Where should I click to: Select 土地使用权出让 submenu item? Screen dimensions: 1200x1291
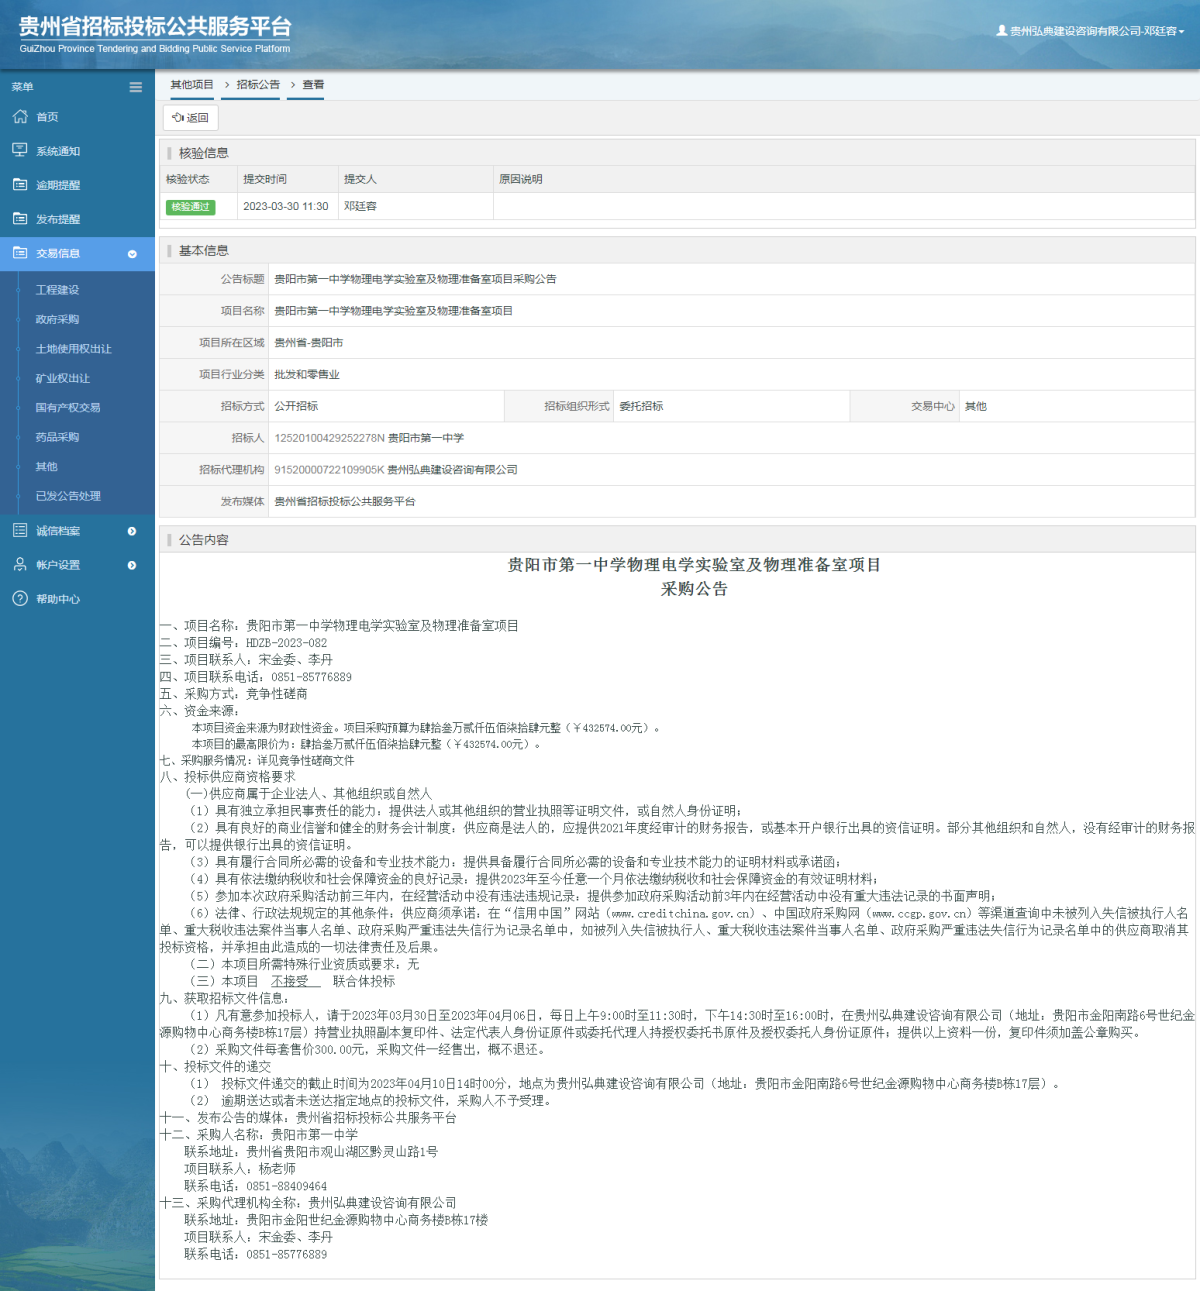coord(74,349)
